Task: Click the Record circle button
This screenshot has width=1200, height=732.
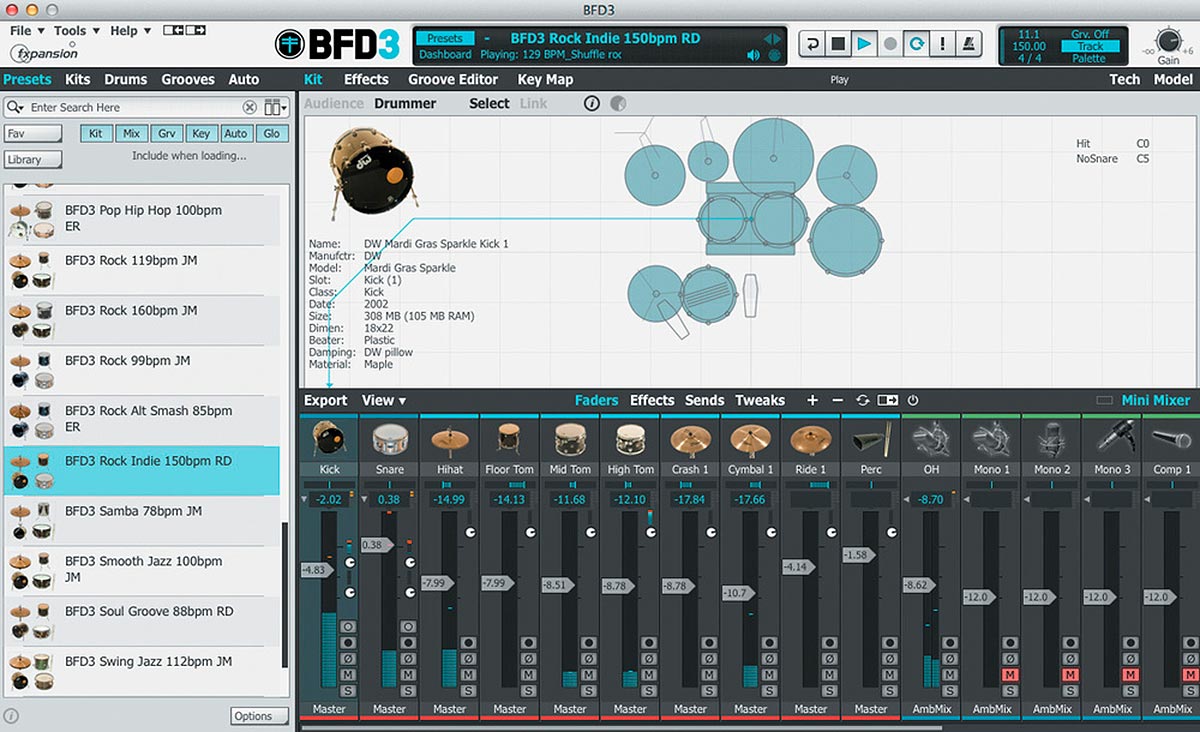Action: [889, 44]
